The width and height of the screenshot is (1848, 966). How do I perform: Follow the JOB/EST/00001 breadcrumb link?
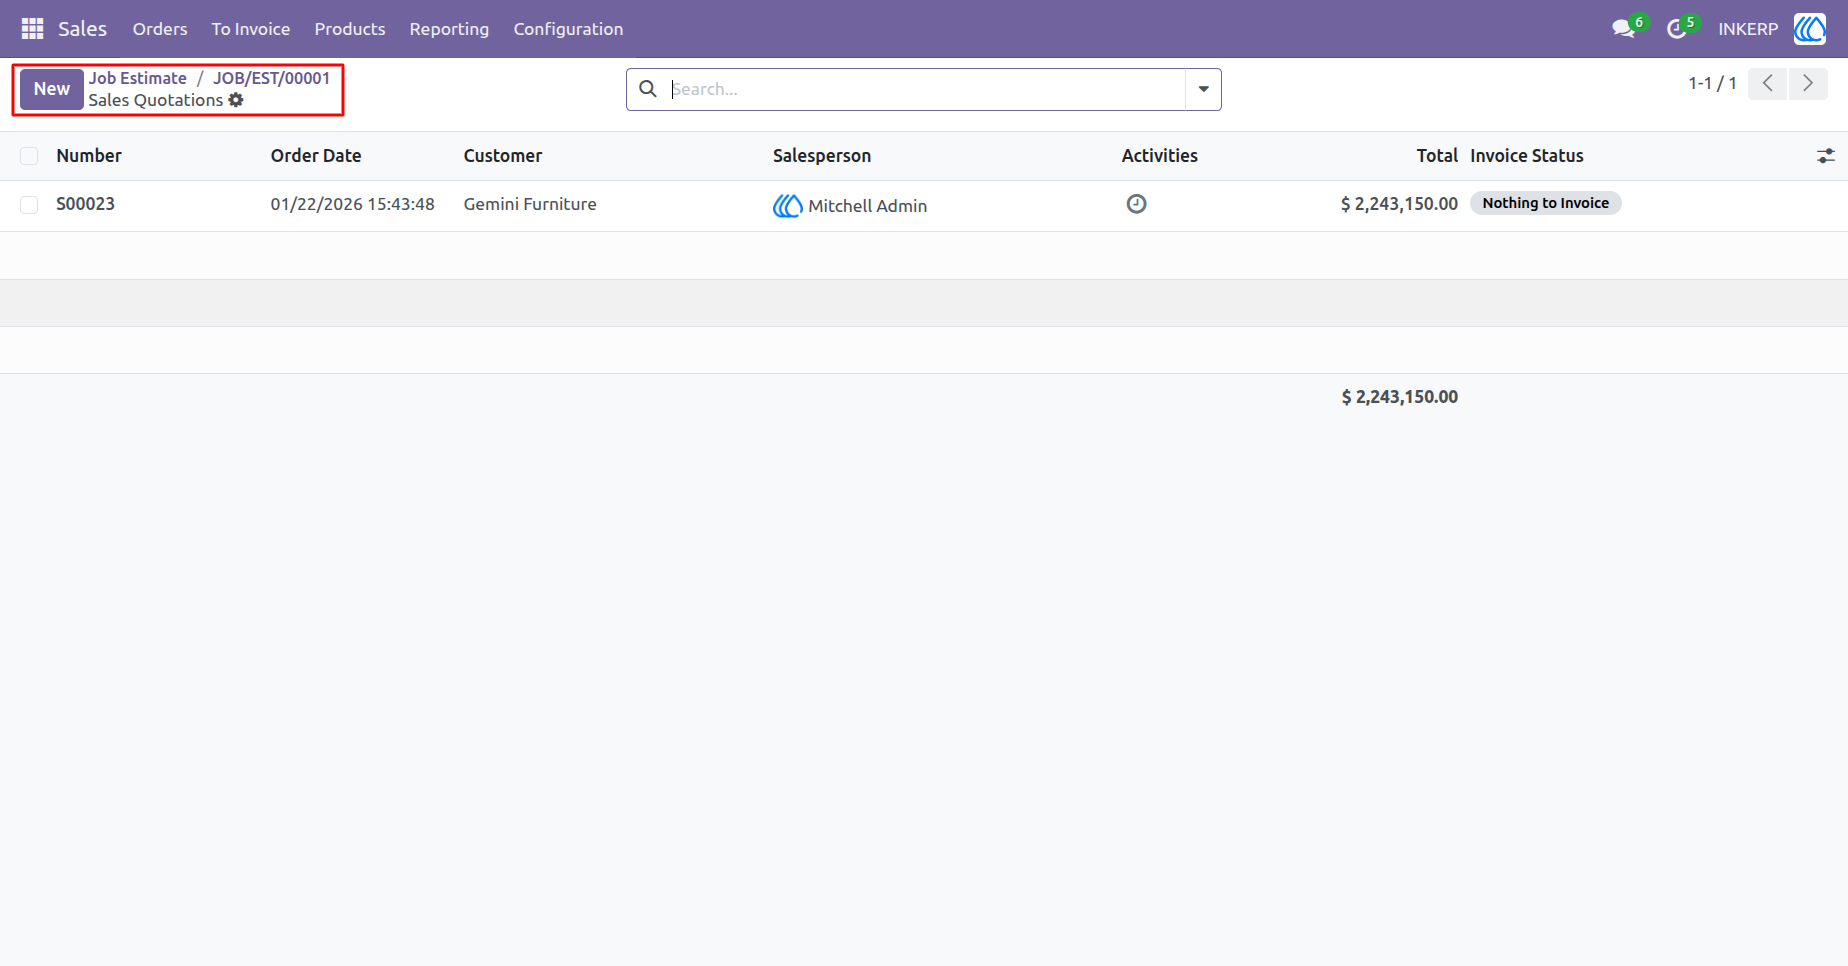pos(271,78)
